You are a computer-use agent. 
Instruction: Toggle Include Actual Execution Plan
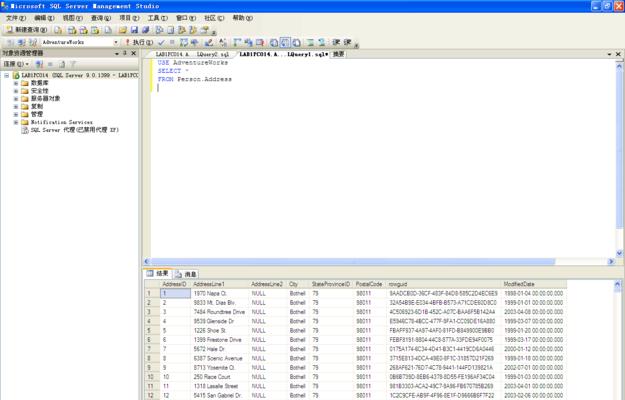point(237,42)
